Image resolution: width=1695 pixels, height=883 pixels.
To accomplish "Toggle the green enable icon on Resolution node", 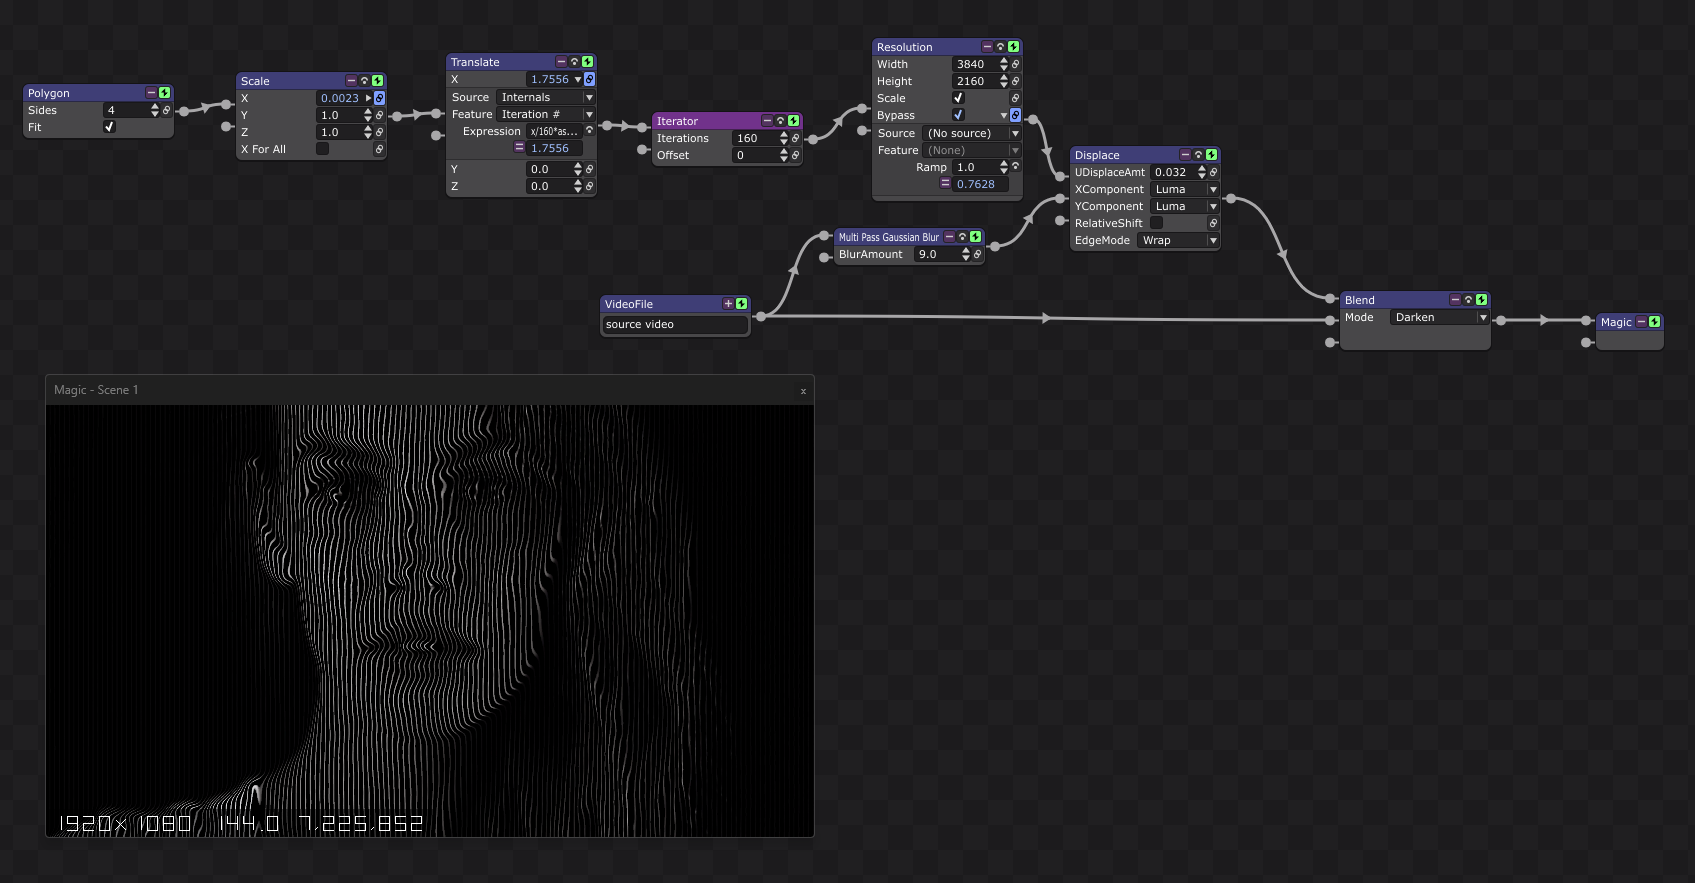I will 1013,47.
